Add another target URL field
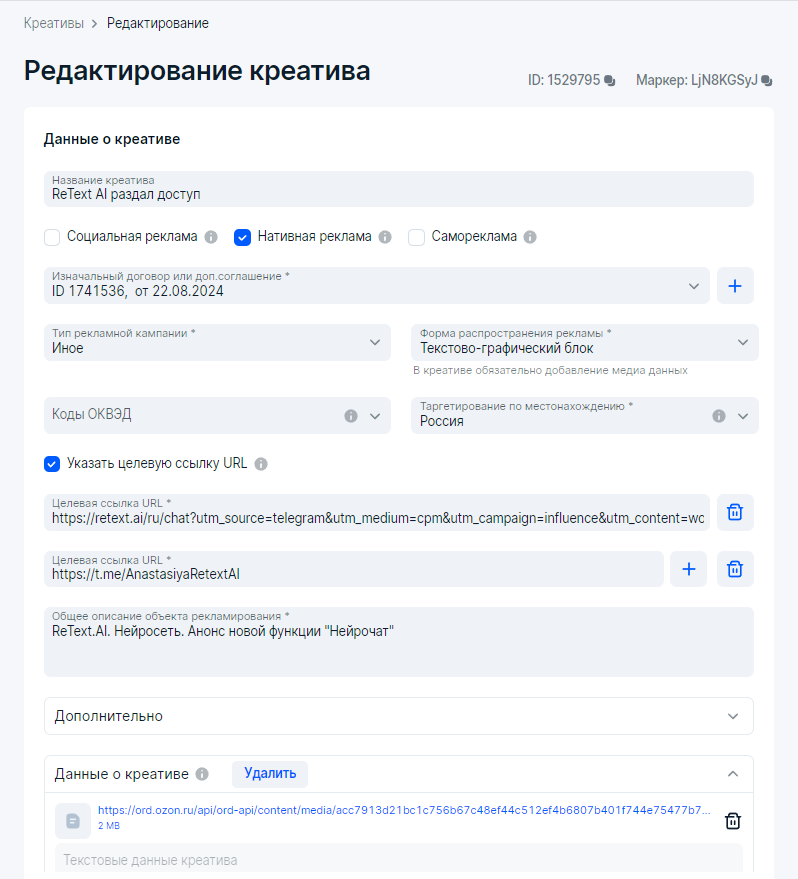The width and height of the screenshot is (798, 879). 688,569
